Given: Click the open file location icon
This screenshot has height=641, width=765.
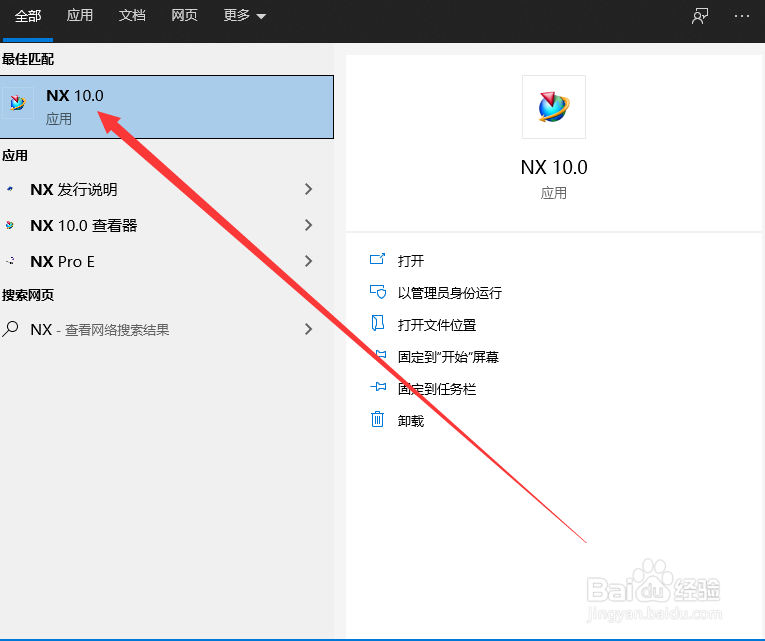Looking at the screenshot, I should [x=378, y=323].
